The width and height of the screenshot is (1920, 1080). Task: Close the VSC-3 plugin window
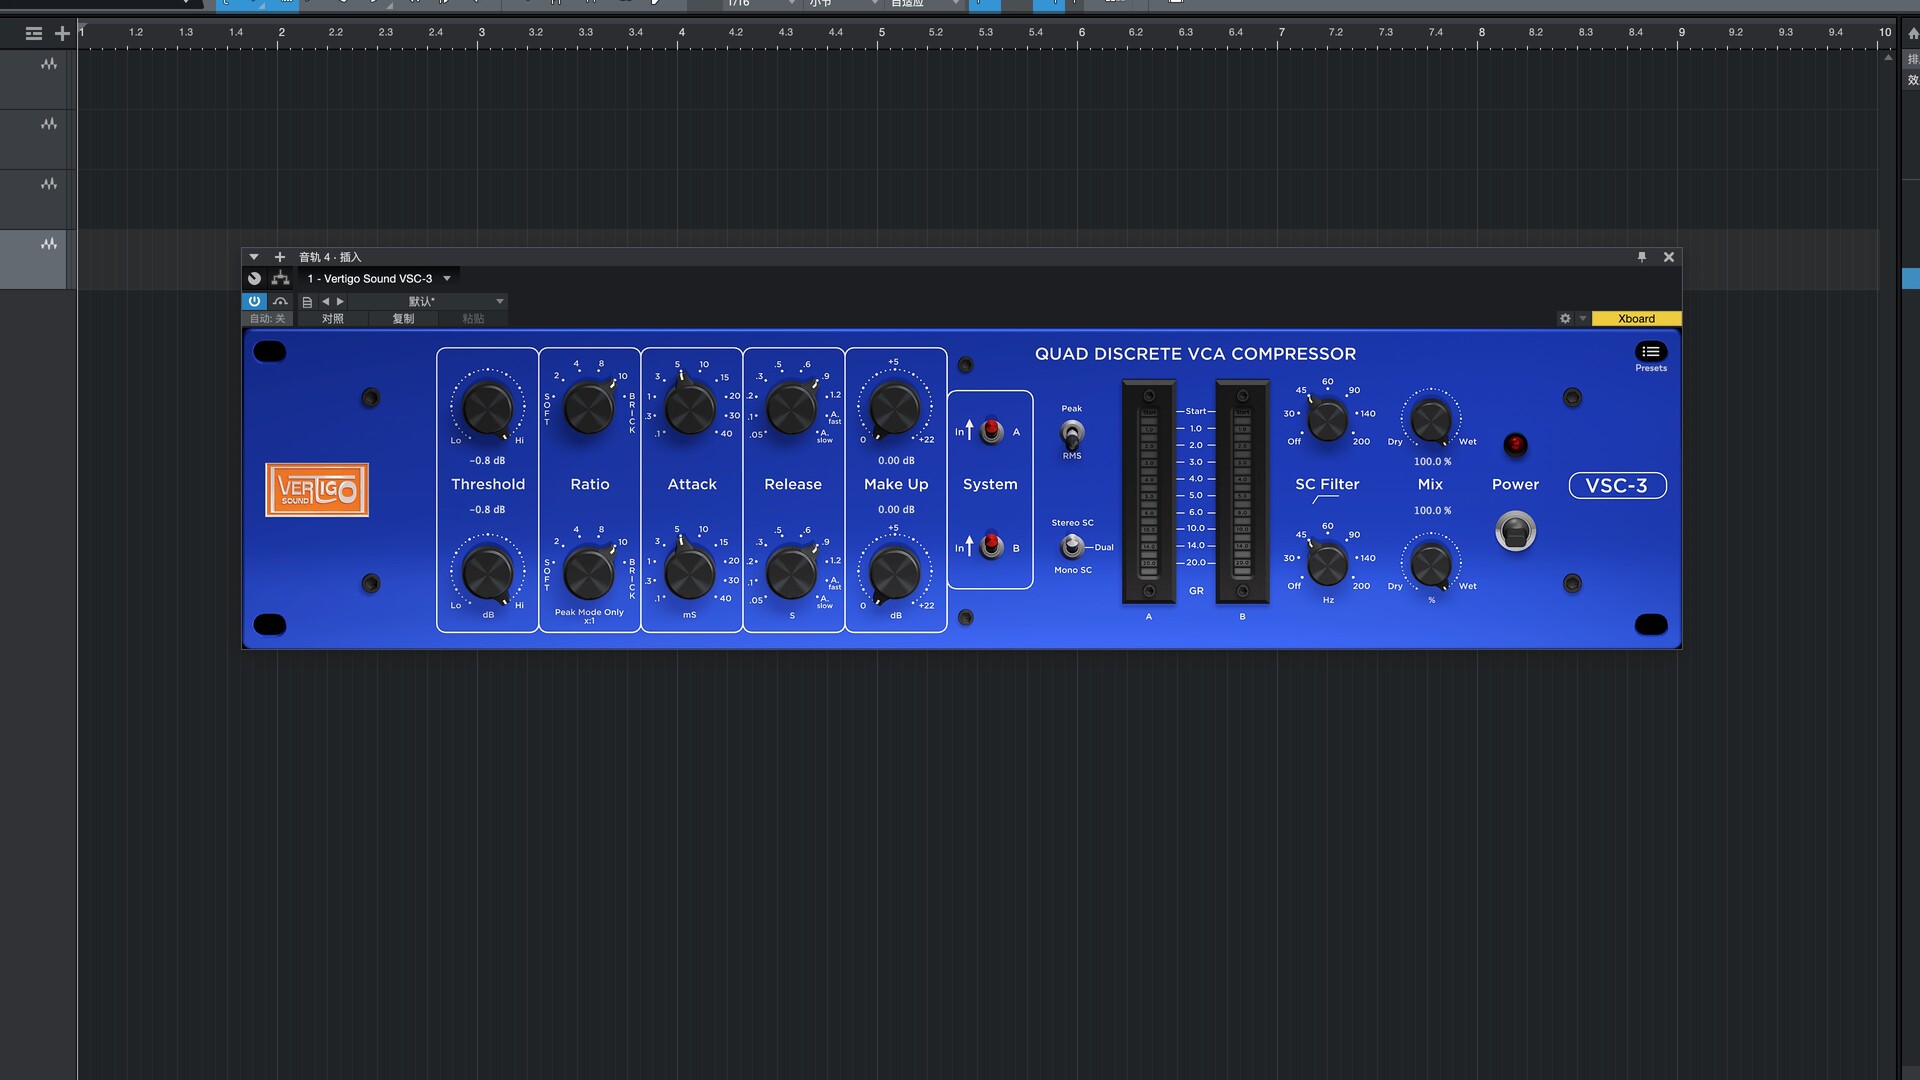pos(1668,257)
